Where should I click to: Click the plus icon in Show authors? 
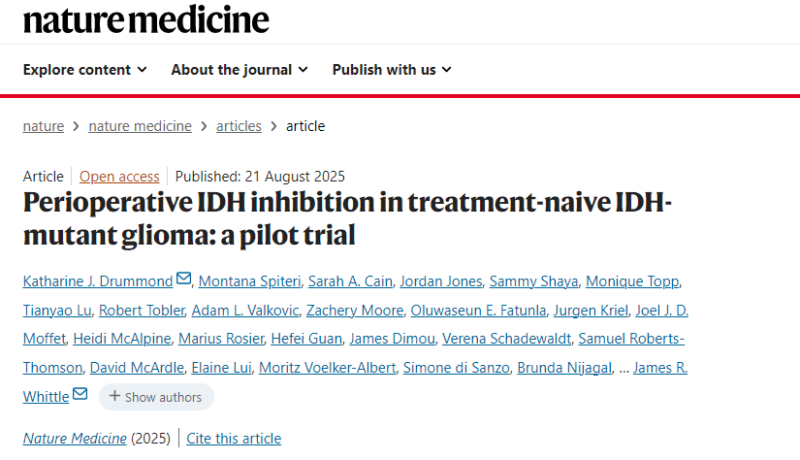click(115, 396)
